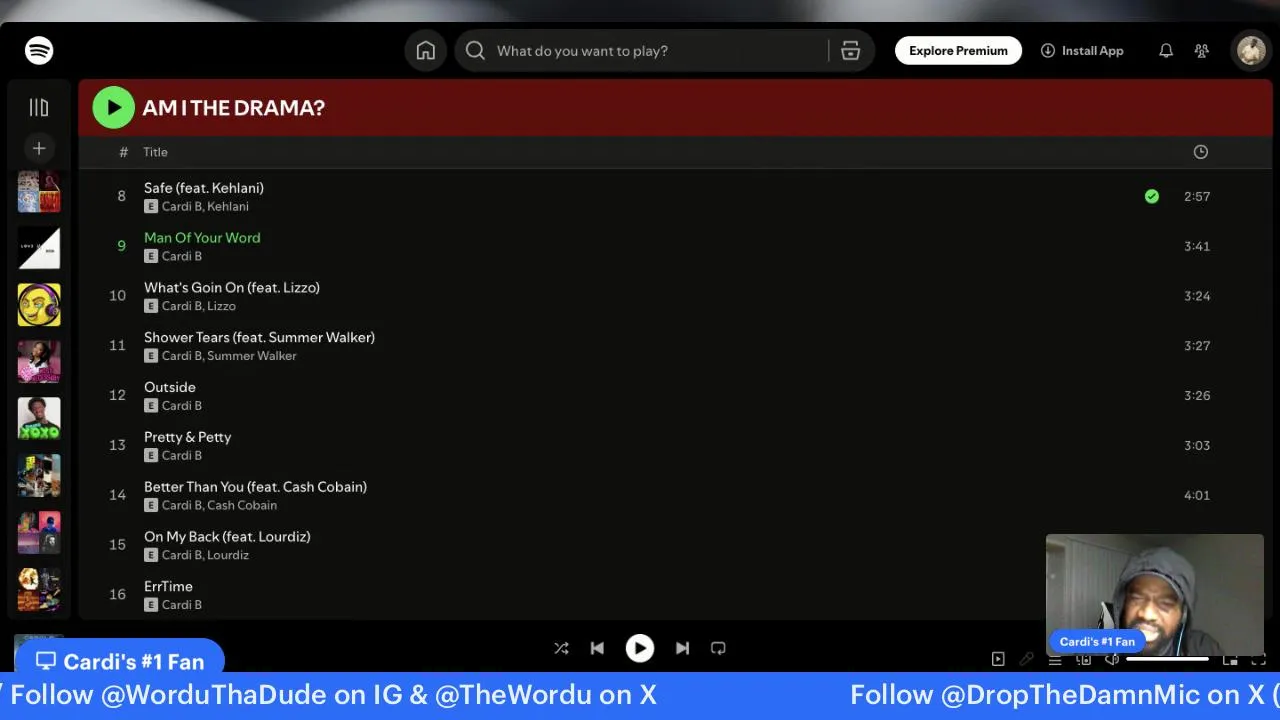
Task: Skip to the next track
Action: click(x=682, y=648)
